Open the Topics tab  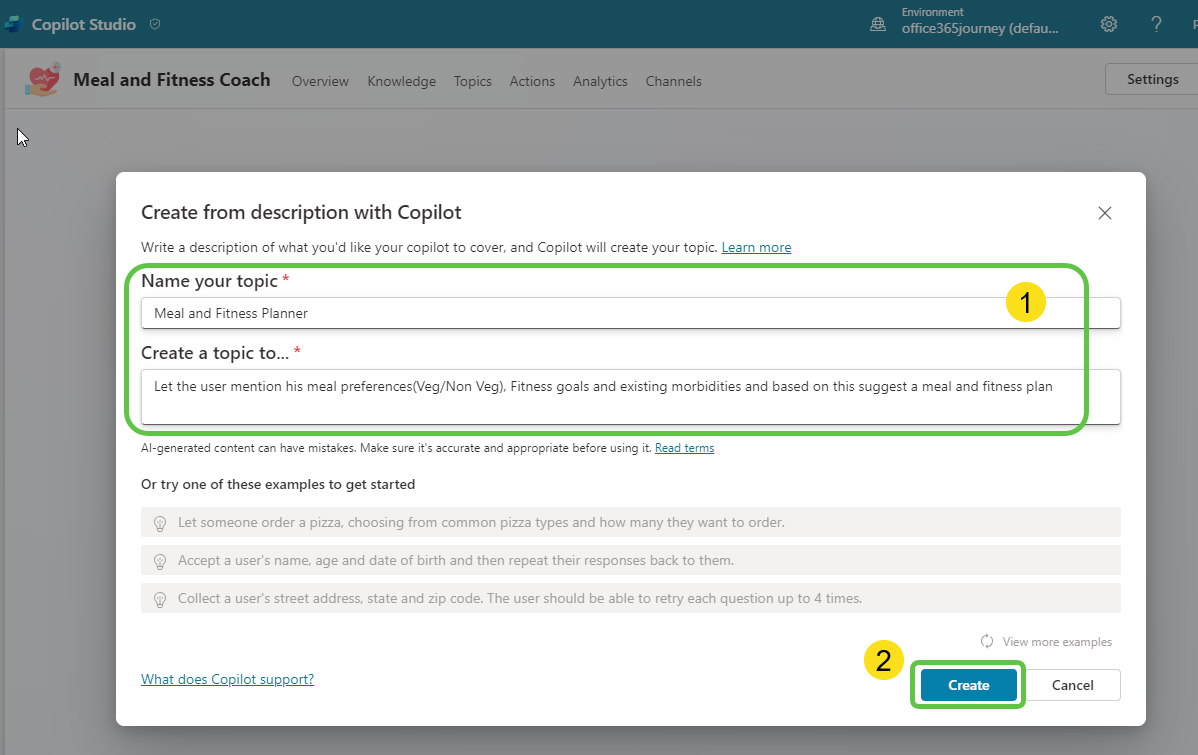coord(472,81)
